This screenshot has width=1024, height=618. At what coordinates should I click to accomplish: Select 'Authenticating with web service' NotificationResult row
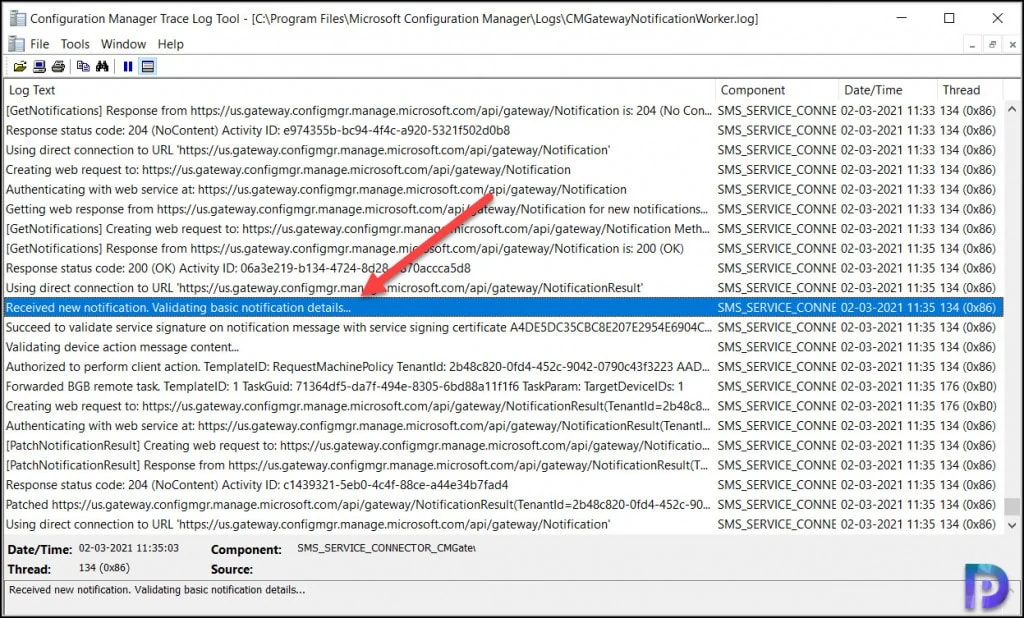504,426
